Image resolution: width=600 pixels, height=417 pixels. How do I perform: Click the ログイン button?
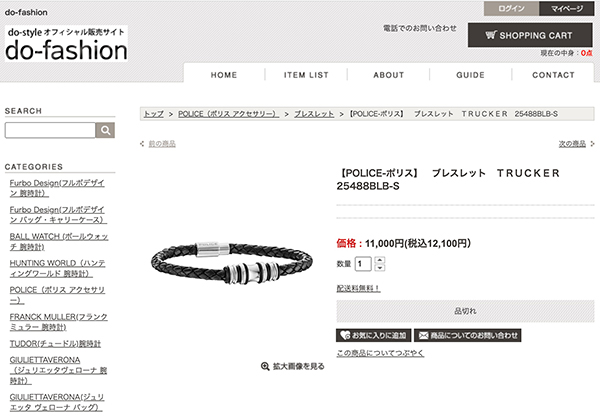tap(511, 8)
